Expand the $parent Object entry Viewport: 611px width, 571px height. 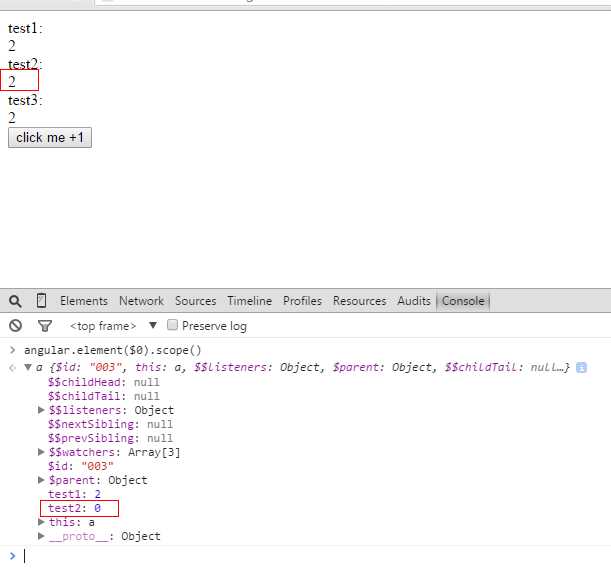(x=41, y=480)
